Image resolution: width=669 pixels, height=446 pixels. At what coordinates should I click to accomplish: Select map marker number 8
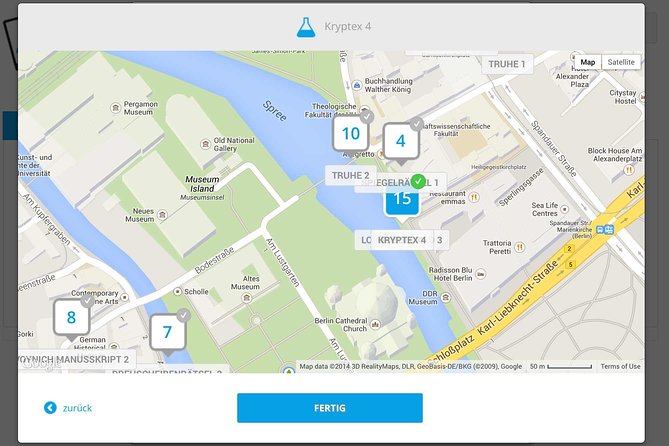click(71, 318)
